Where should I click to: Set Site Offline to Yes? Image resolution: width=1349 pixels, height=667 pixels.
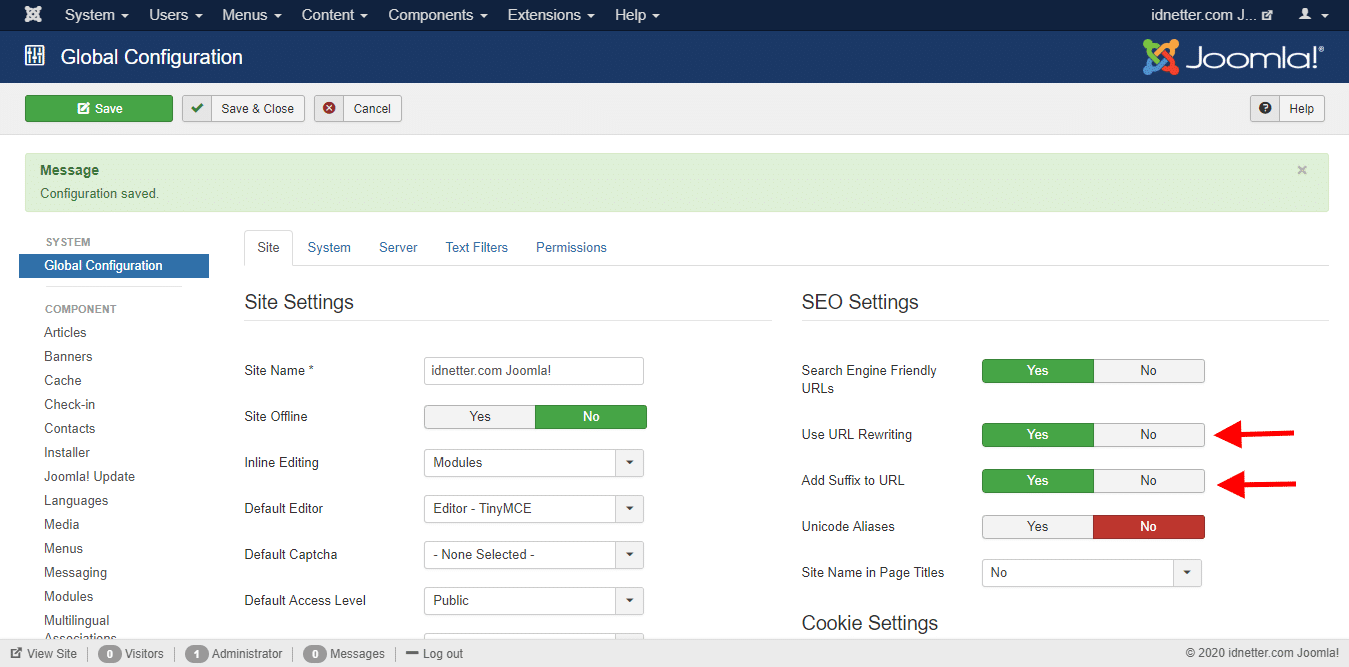tap(480, 417)
